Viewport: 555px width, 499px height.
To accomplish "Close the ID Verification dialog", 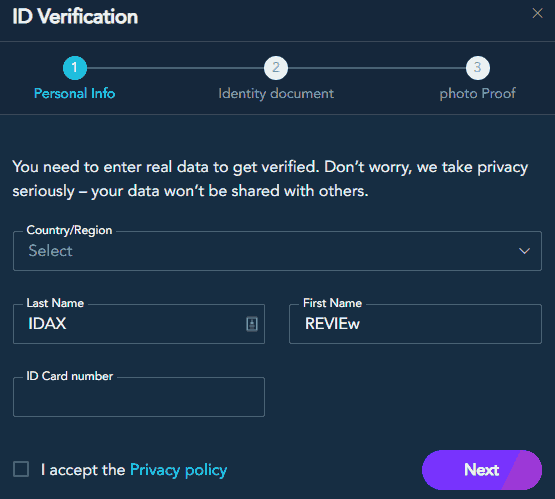I will click(x=537, y=13).
